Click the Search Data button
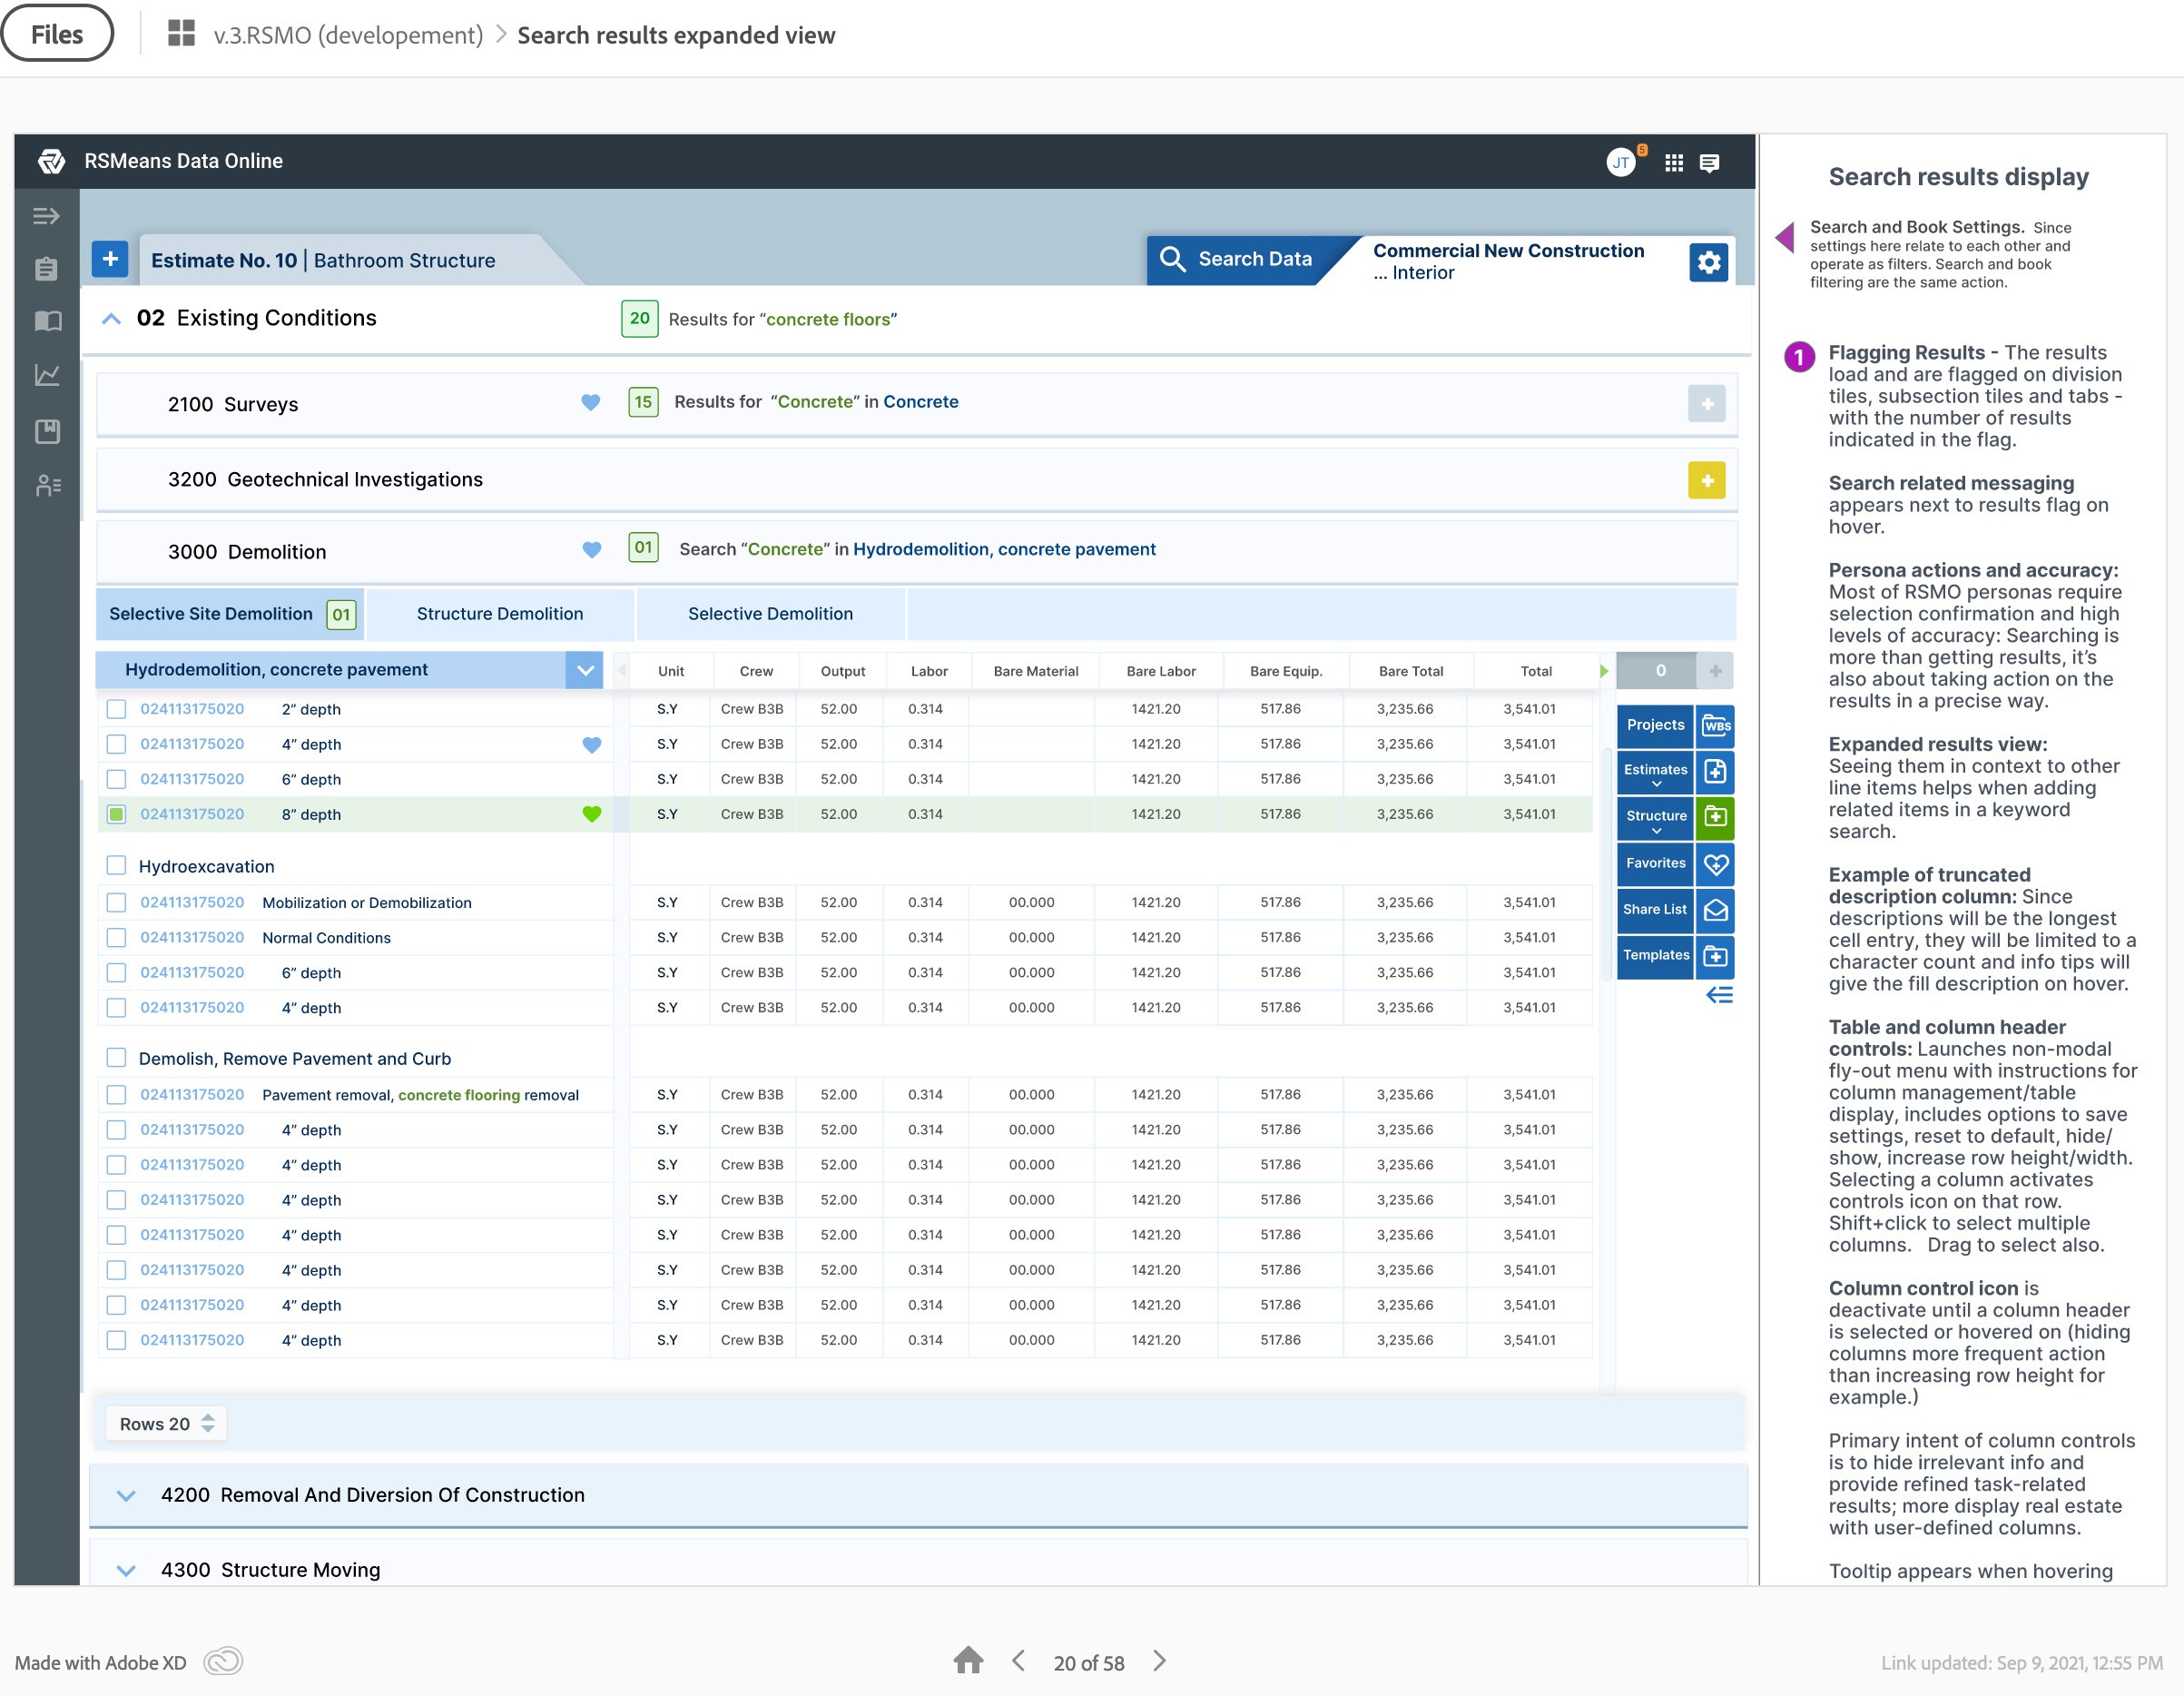2184x1696 pixels. [1236, 260]
